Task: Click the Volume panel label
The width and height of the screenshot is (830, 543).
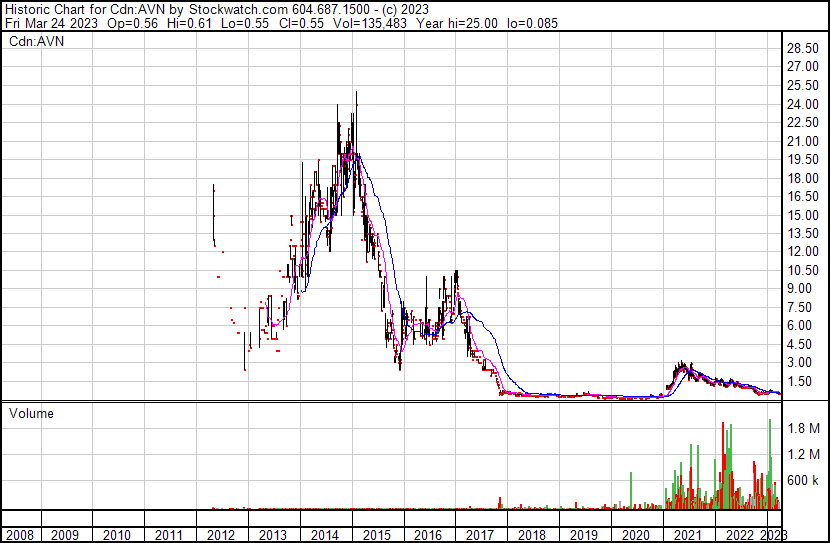Action: click(x=31, y=413)
